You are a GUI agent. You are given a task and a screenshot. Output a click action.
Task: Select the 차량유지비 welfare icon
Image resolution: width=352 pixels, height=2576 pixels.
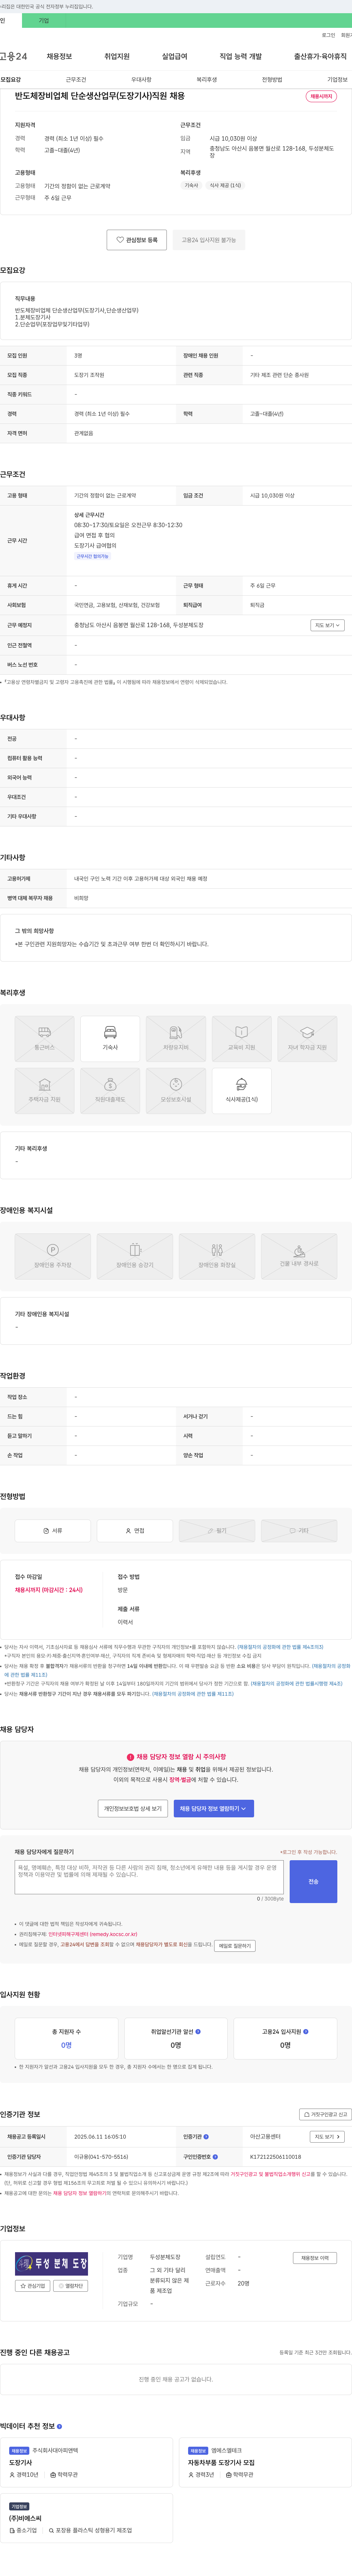pyautogui.click(x=176, y=1039)
